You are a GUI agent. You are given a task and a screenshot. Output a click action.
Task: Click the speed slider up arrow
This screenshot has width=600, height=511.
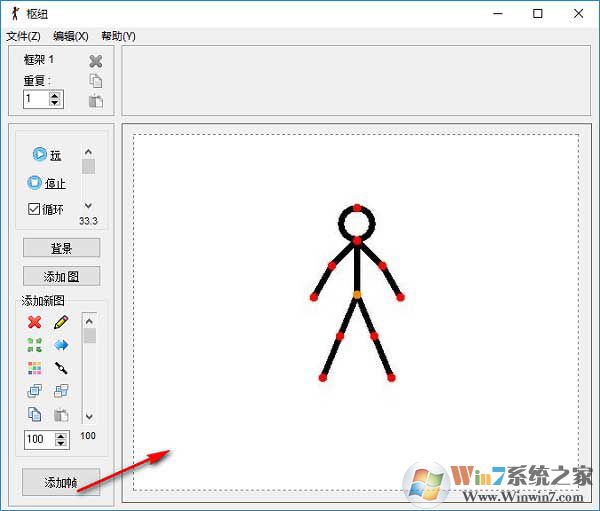coord(88,152)
